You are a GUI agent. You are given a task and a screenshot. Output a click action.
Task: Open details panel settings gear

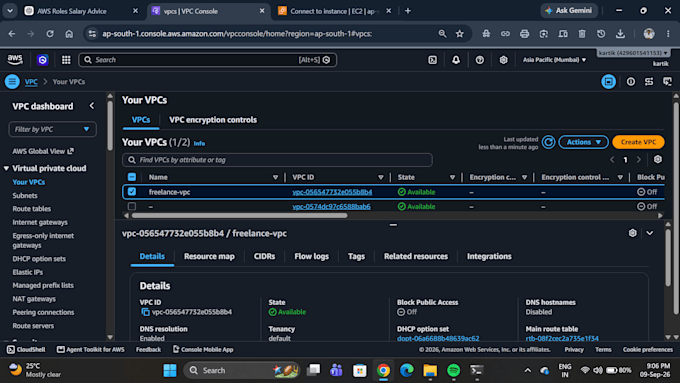pyautogui.click(x=632, y=233)
